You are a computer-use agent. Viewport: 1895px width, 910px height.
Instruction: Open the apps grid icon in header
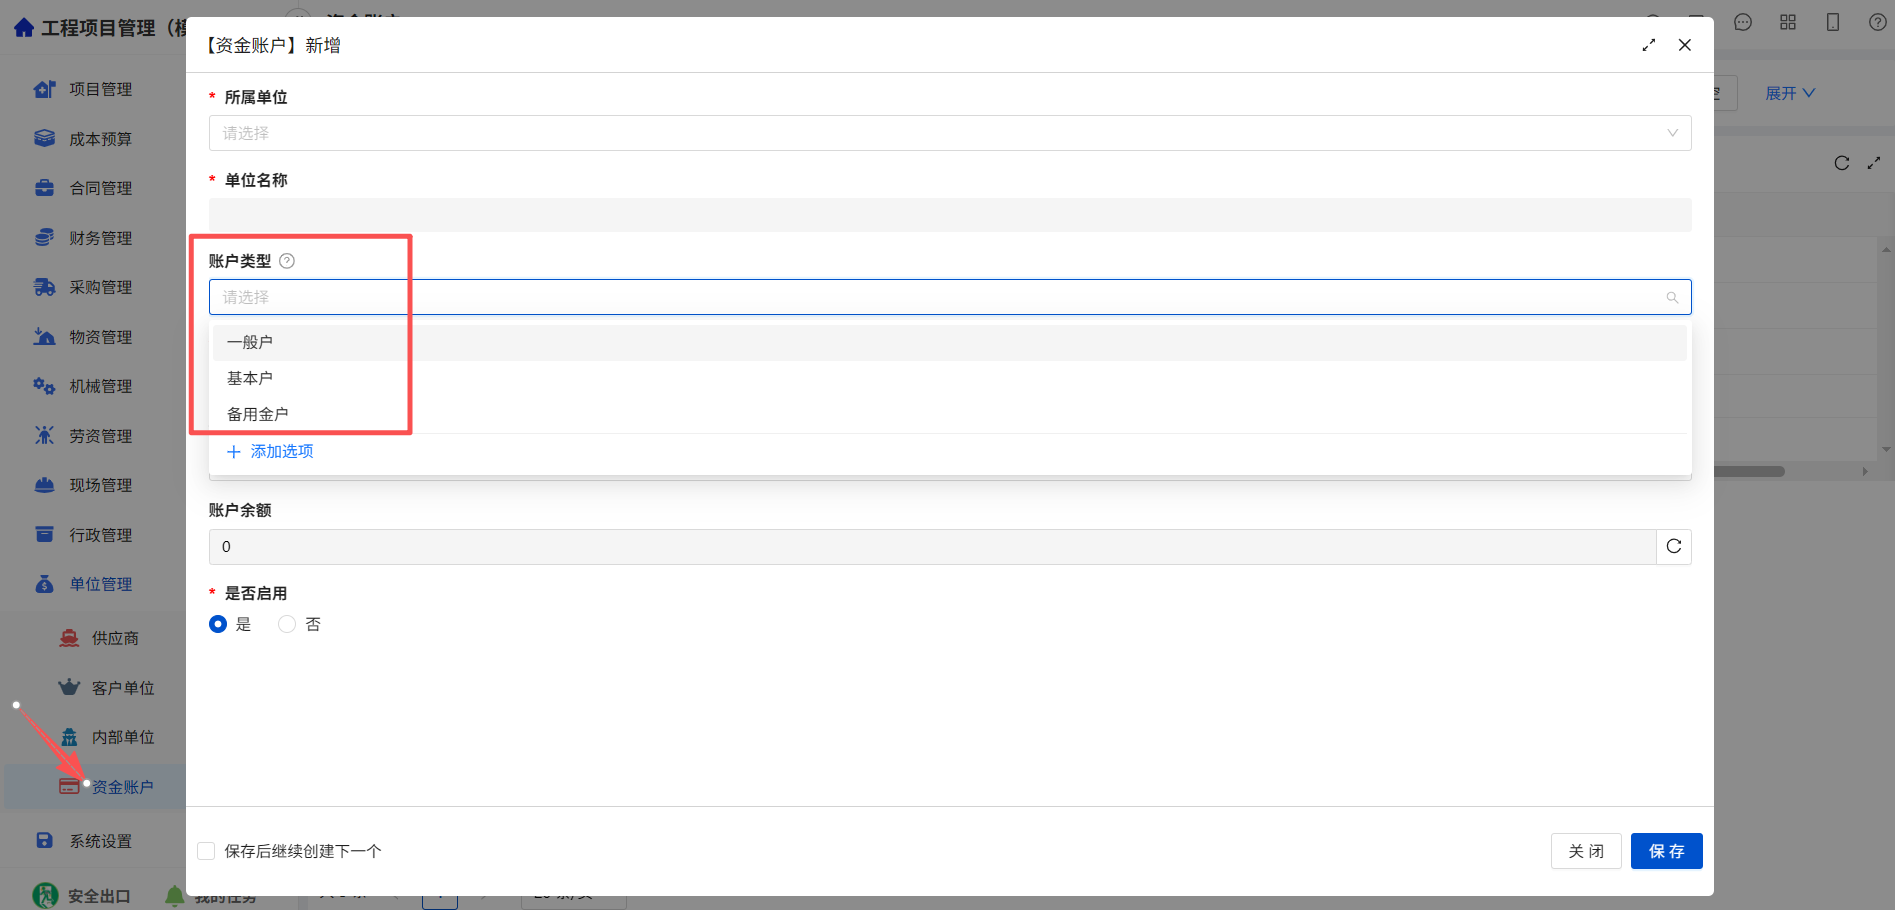pyautogui.click(x=1788, y=22)
